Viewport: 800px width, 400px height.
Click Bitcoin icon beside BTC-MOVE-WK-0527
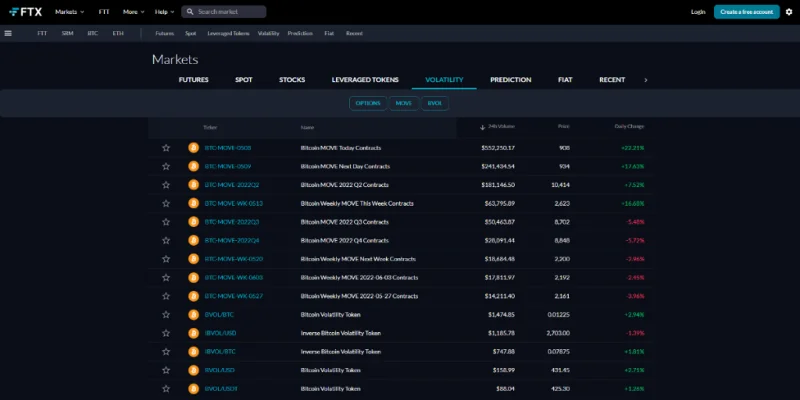pyautogui.click(x=193, y=296)
